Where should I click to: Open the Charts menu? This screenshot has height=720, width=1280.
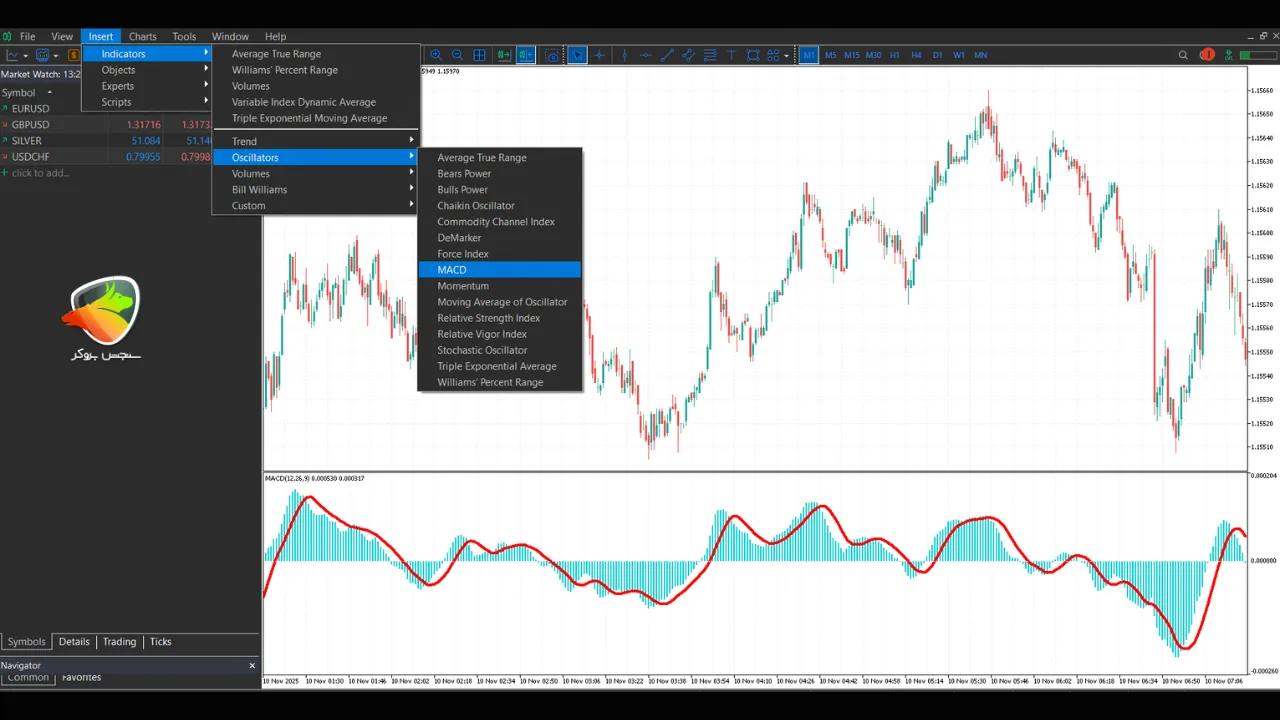[x=142, y=36]
